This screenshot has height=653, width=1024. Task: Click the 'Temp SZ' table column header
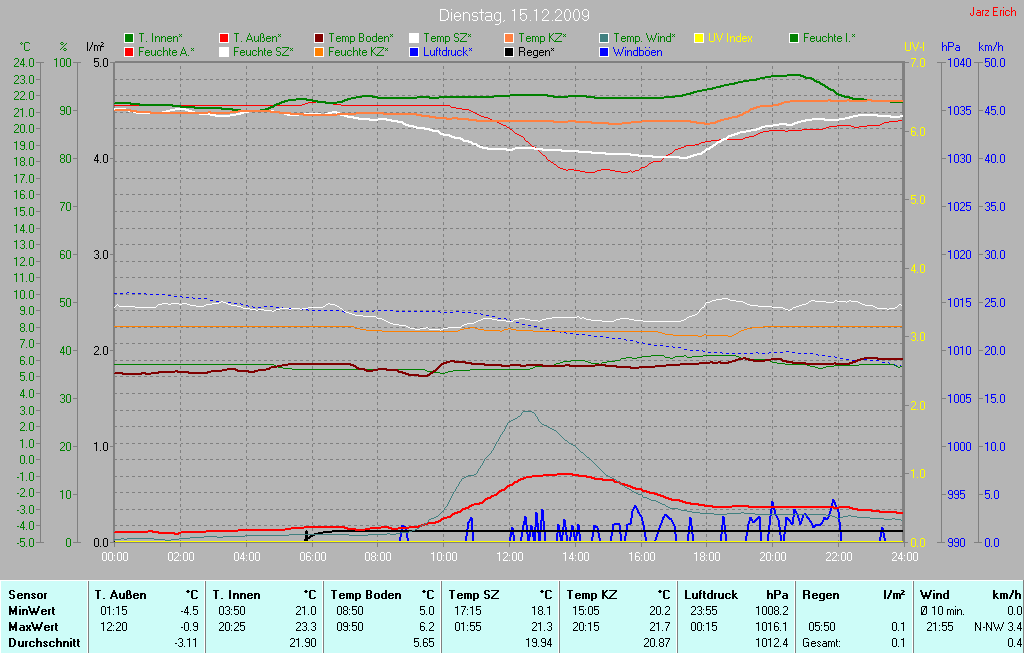pyautogui.click(x=473, y=595)
